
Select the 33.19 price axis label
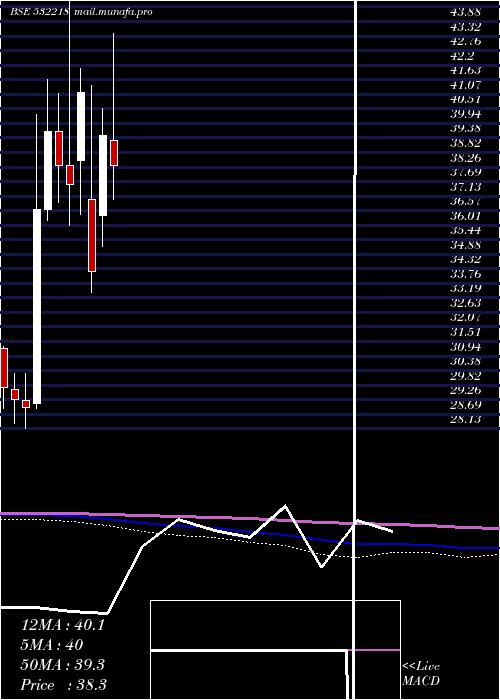466,289
